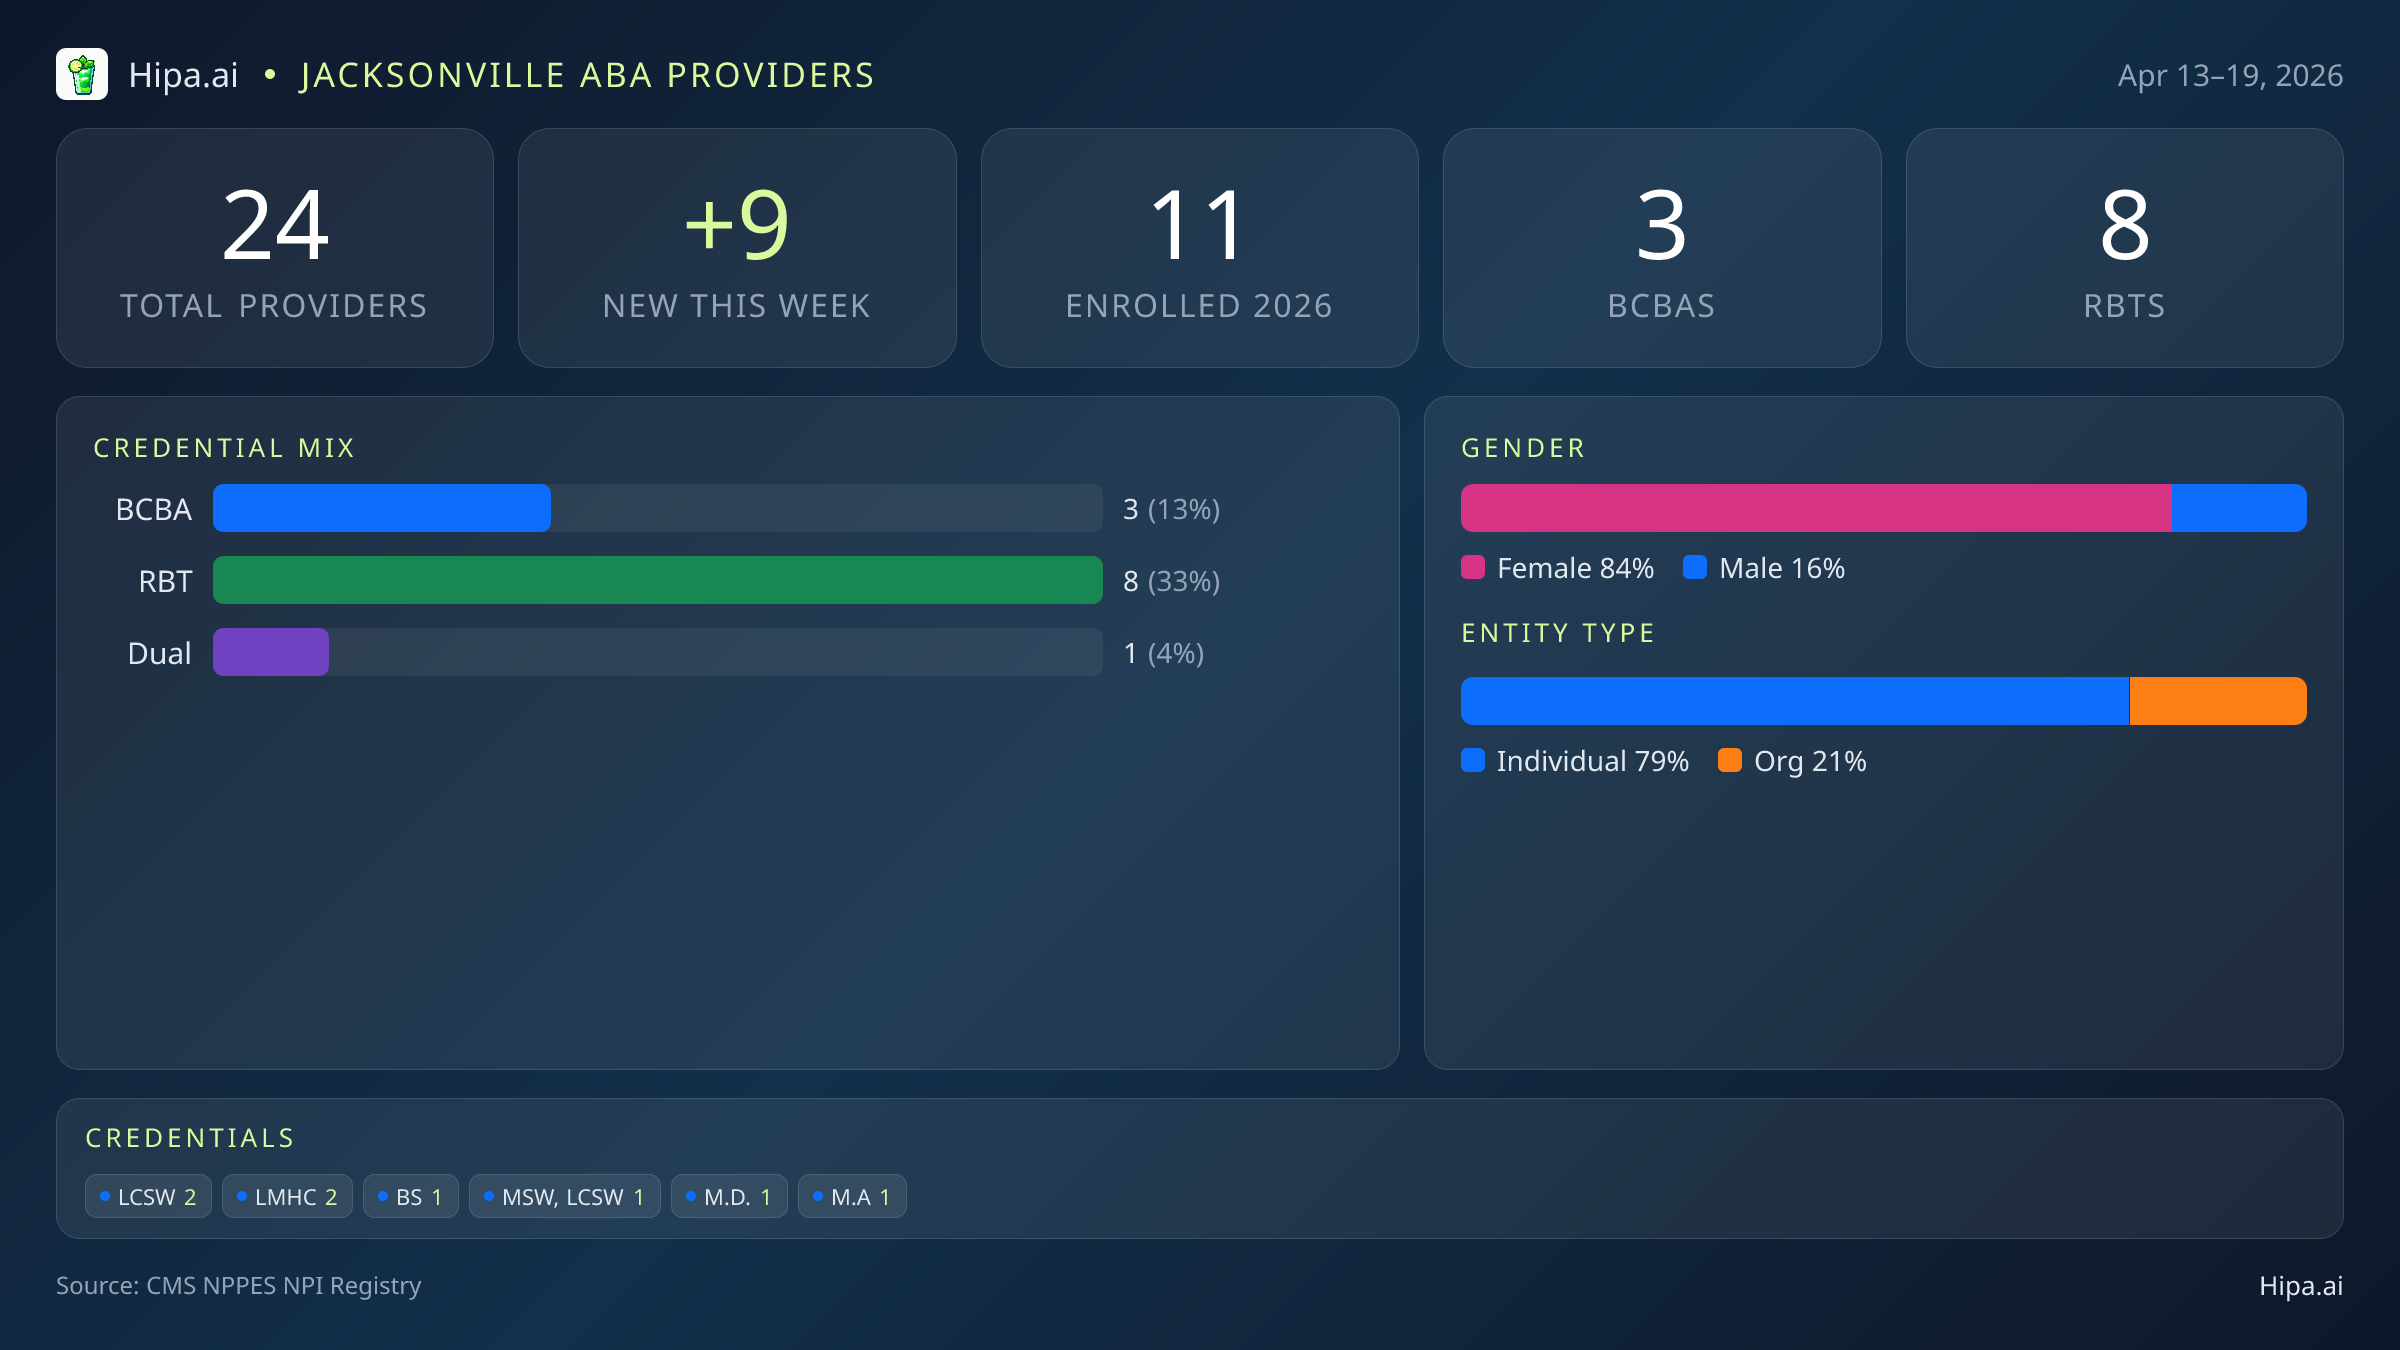Click the blue Male legend swatch

(x=1695, y=568)
